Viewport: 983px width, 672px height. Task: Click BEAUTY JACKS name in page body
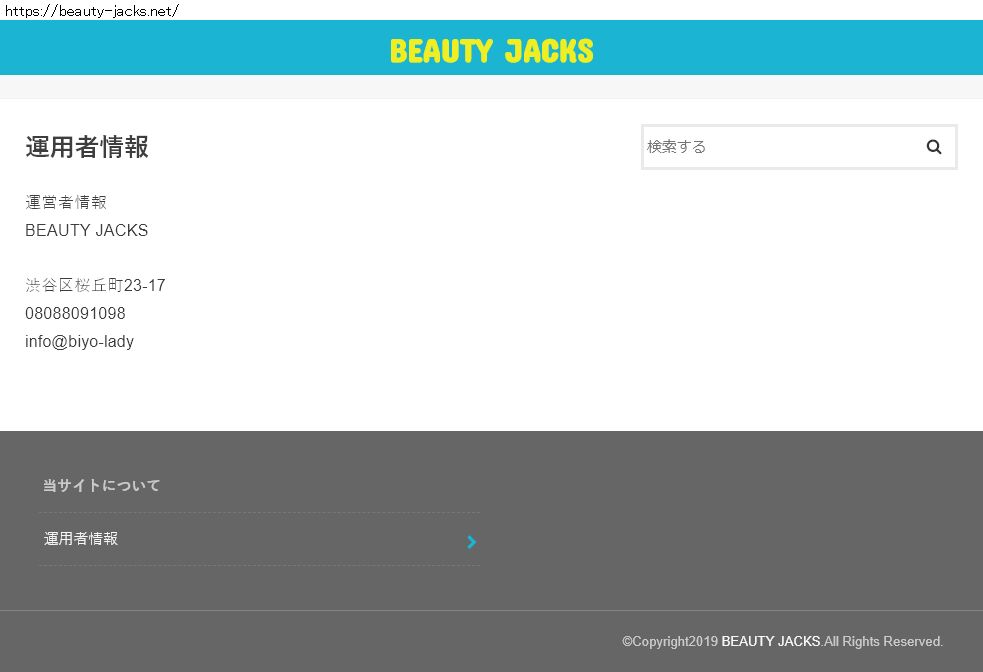(86, 230)
